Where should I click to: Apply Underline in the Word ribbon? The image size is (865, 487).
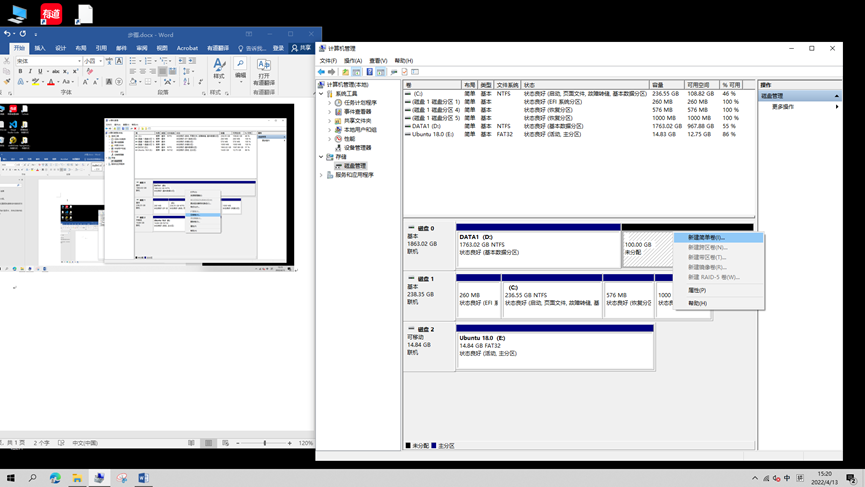coord(40,72)
